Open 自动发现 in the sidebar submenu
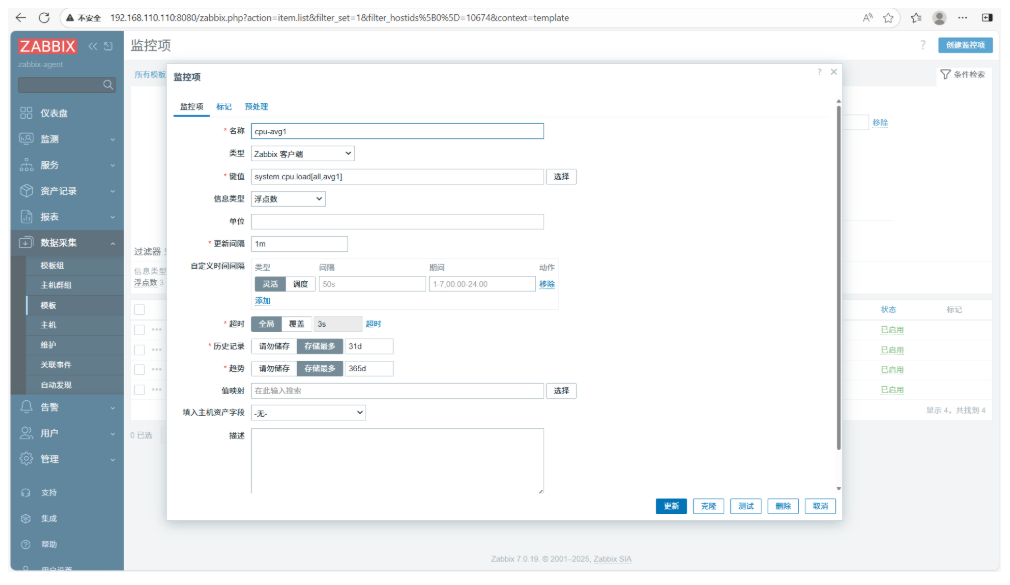1010x585 pixels. tap(56, 385)
